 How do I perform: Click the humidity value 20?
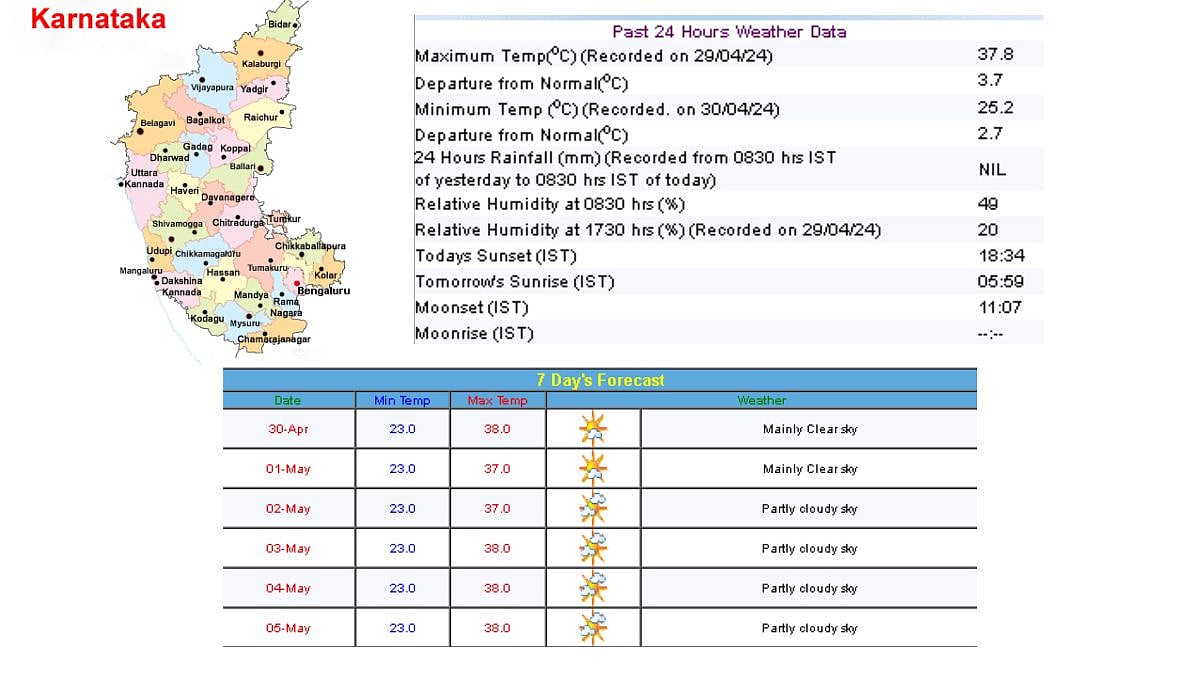point(987,230)
